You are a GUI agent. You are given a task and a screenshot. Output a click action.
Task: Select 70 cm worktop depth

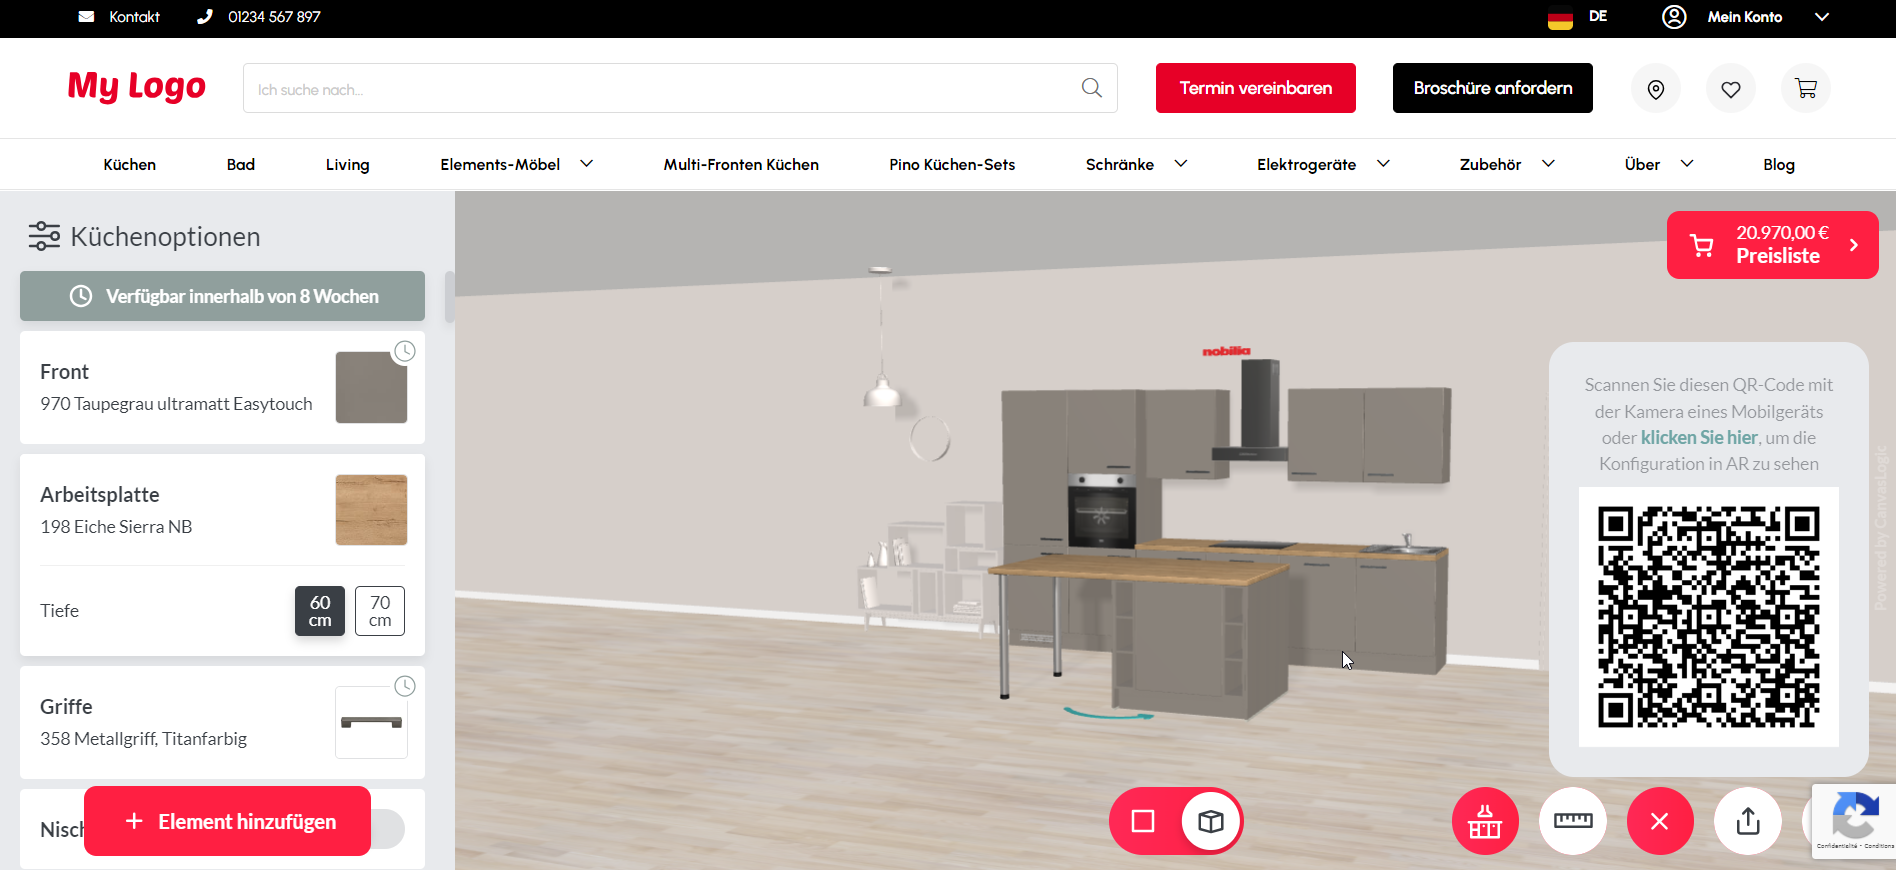coord(380,611)
